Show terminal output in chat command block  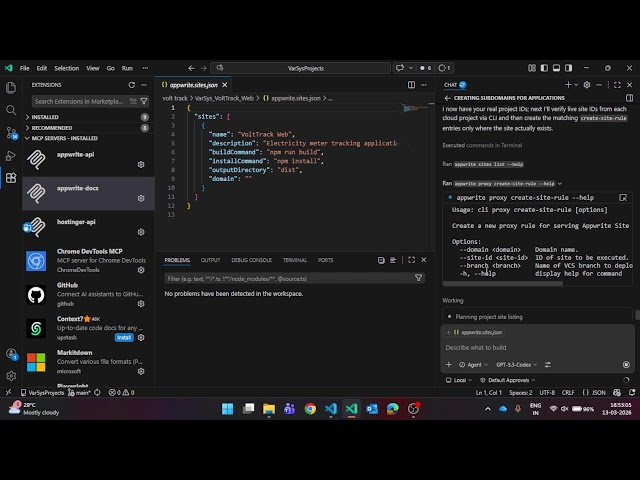click(623, 198)
